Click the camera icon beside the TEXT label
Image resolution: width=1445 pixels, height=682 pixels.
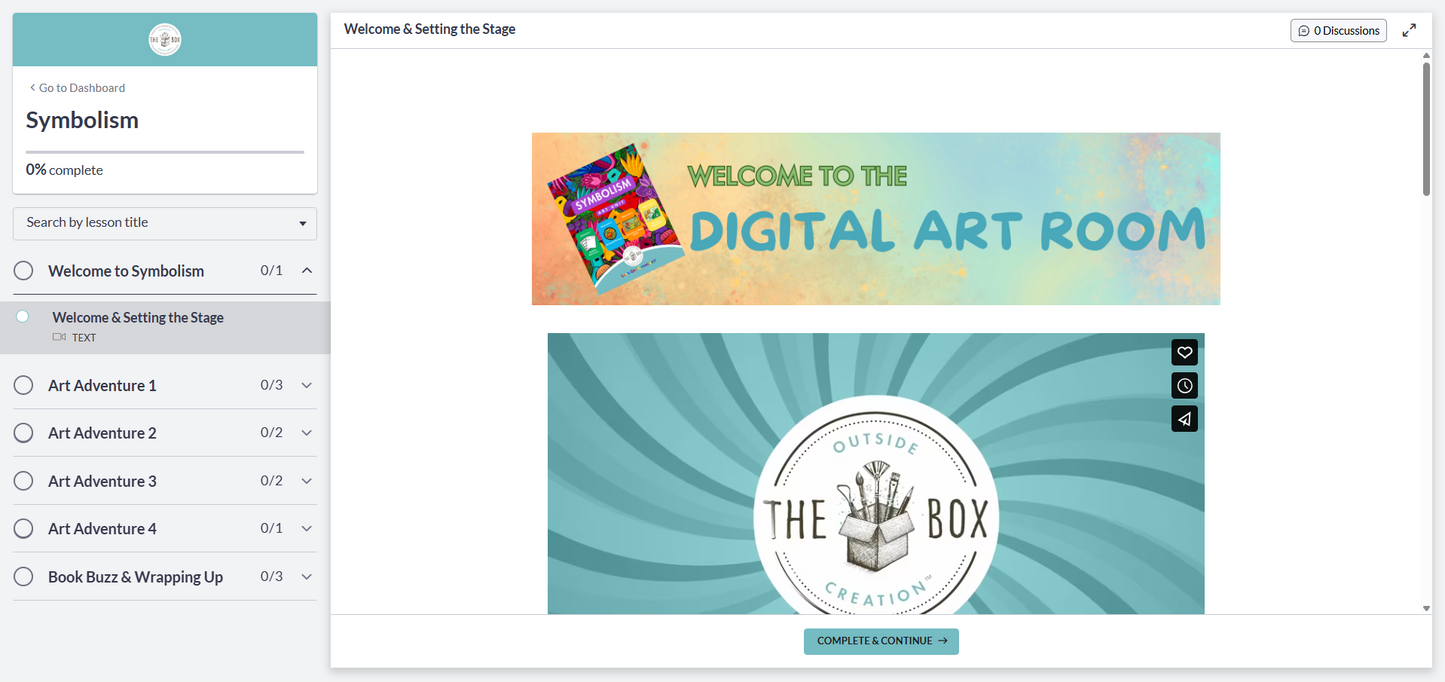(60, 337)
